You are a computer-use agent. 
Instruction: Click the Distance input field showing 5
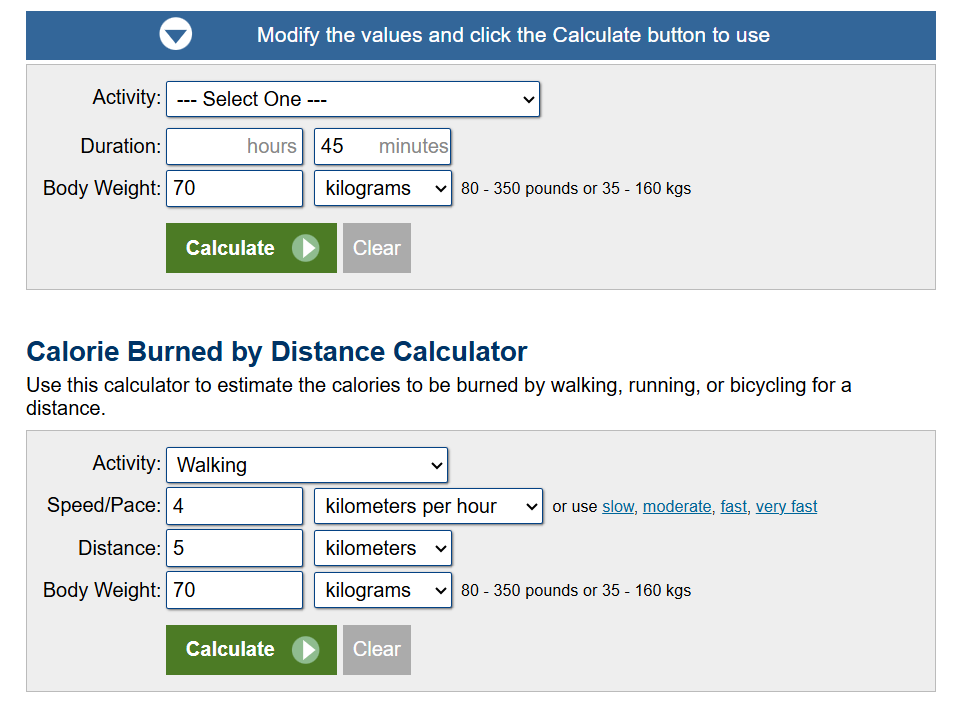pyautogui.click(x=234, y=548)
